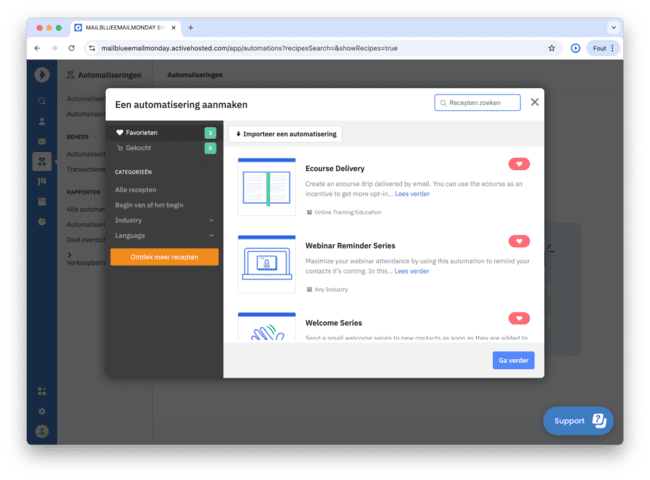Select the Automations sidebar icon

coord(42,161)
